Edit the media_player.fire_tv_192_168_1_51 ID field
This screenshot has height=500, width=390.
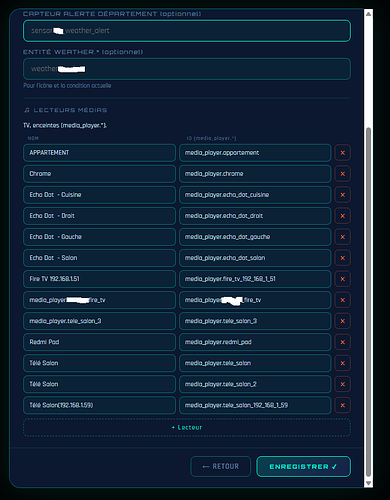pos(255,279)
